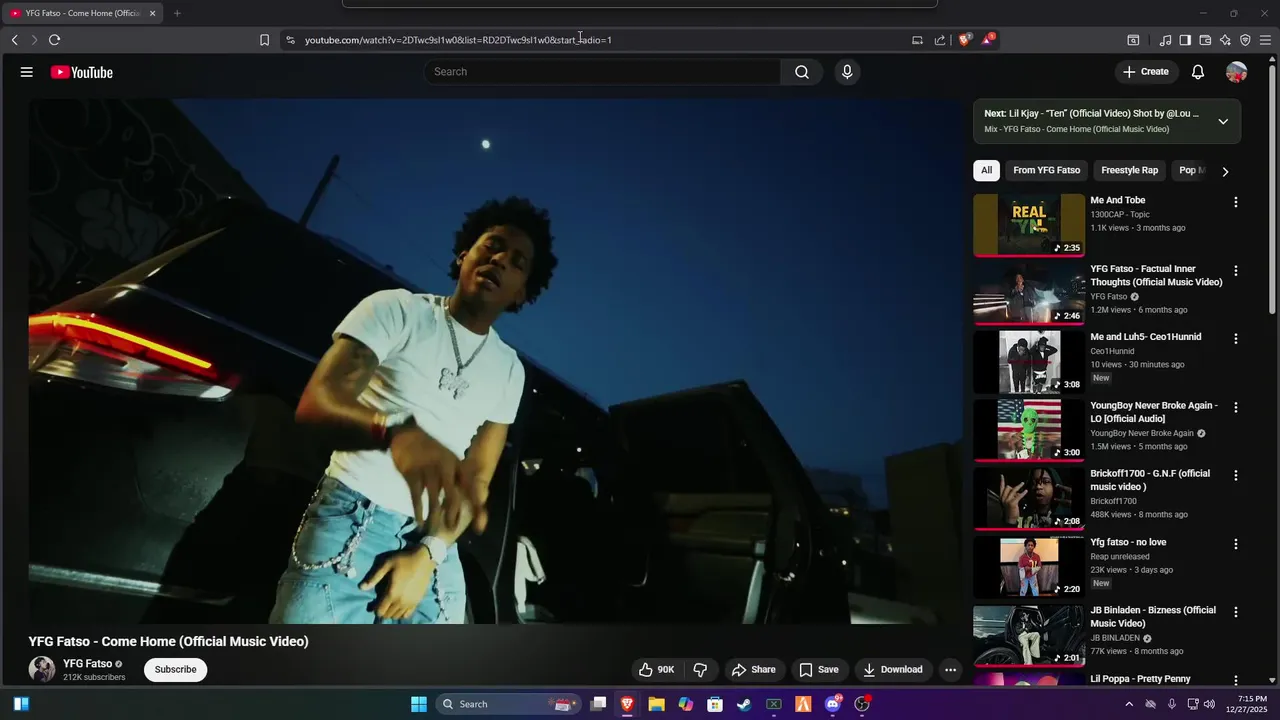This screenshot has height=720, width=1280.
Task: Click the page vertical scrollbar
Action: [1273, 190]
